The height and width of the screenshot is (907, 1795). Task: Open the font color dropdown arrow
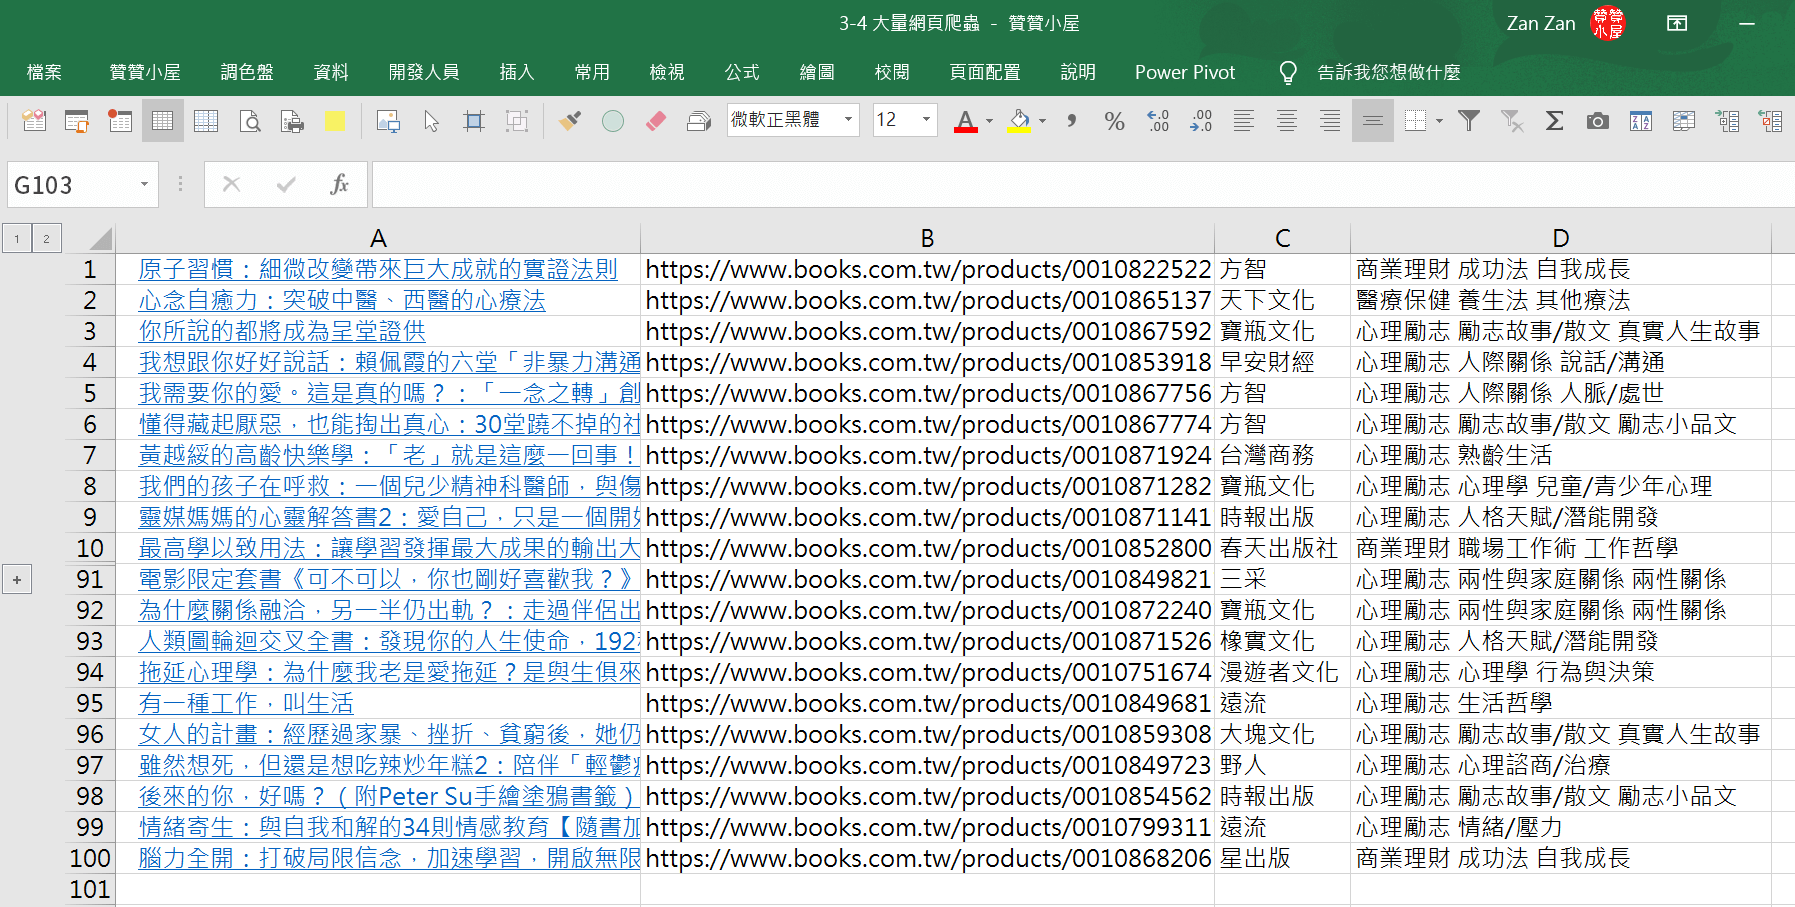[x=989, y=121]
